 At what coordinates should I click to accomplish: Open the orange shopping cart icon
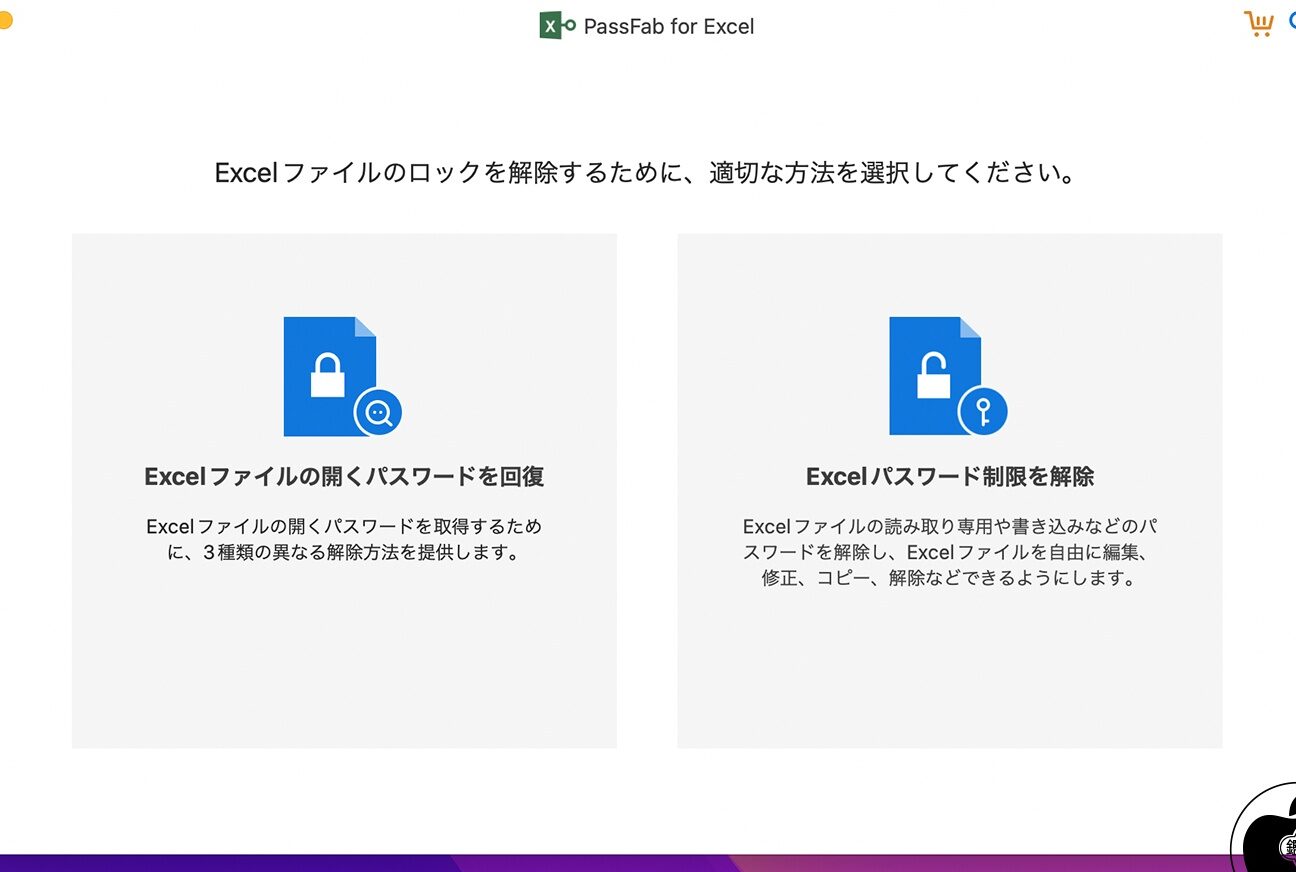1258,23
